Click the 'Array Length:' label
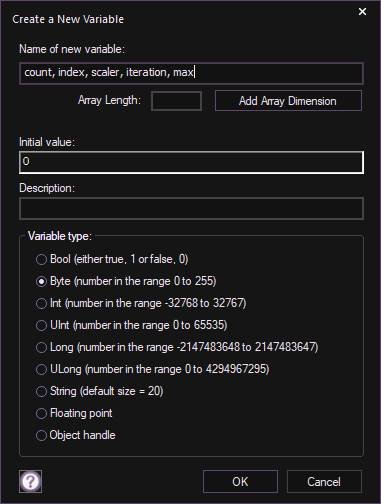The height and width of the screenshot is (504, 381). (109, 100)
